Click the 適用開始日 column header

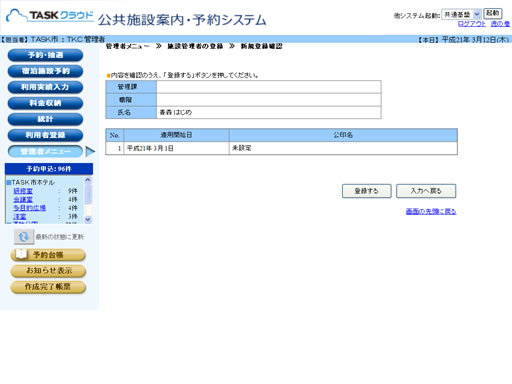pos(176,135)
